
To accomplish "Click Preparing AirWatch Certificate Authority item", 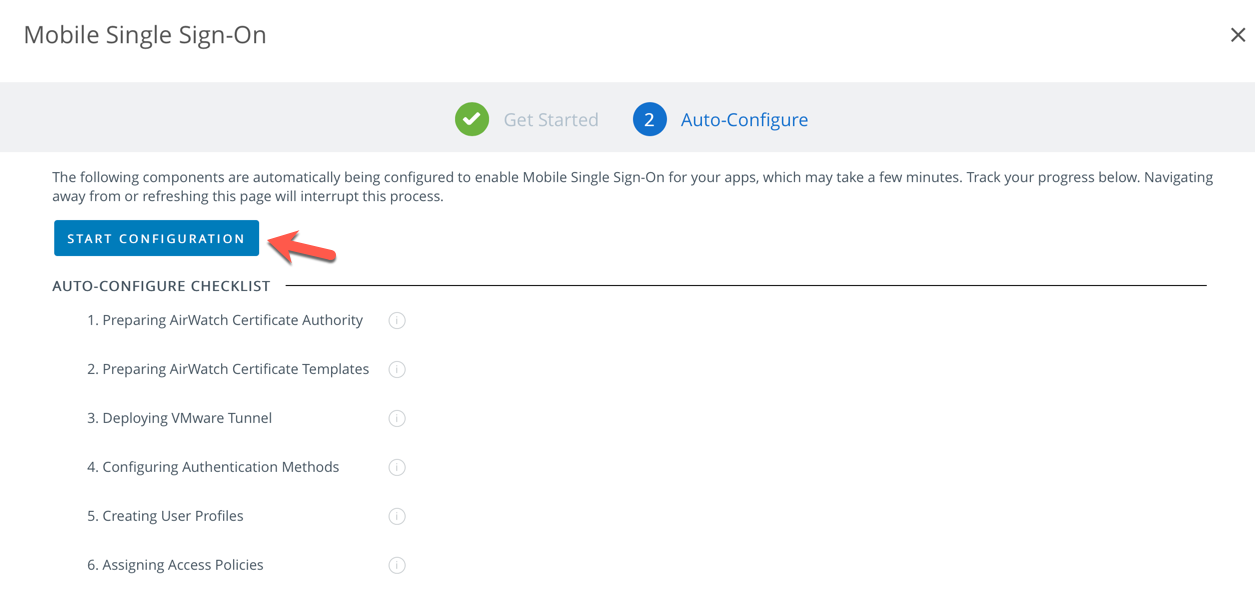I will [x=225, y=320].
